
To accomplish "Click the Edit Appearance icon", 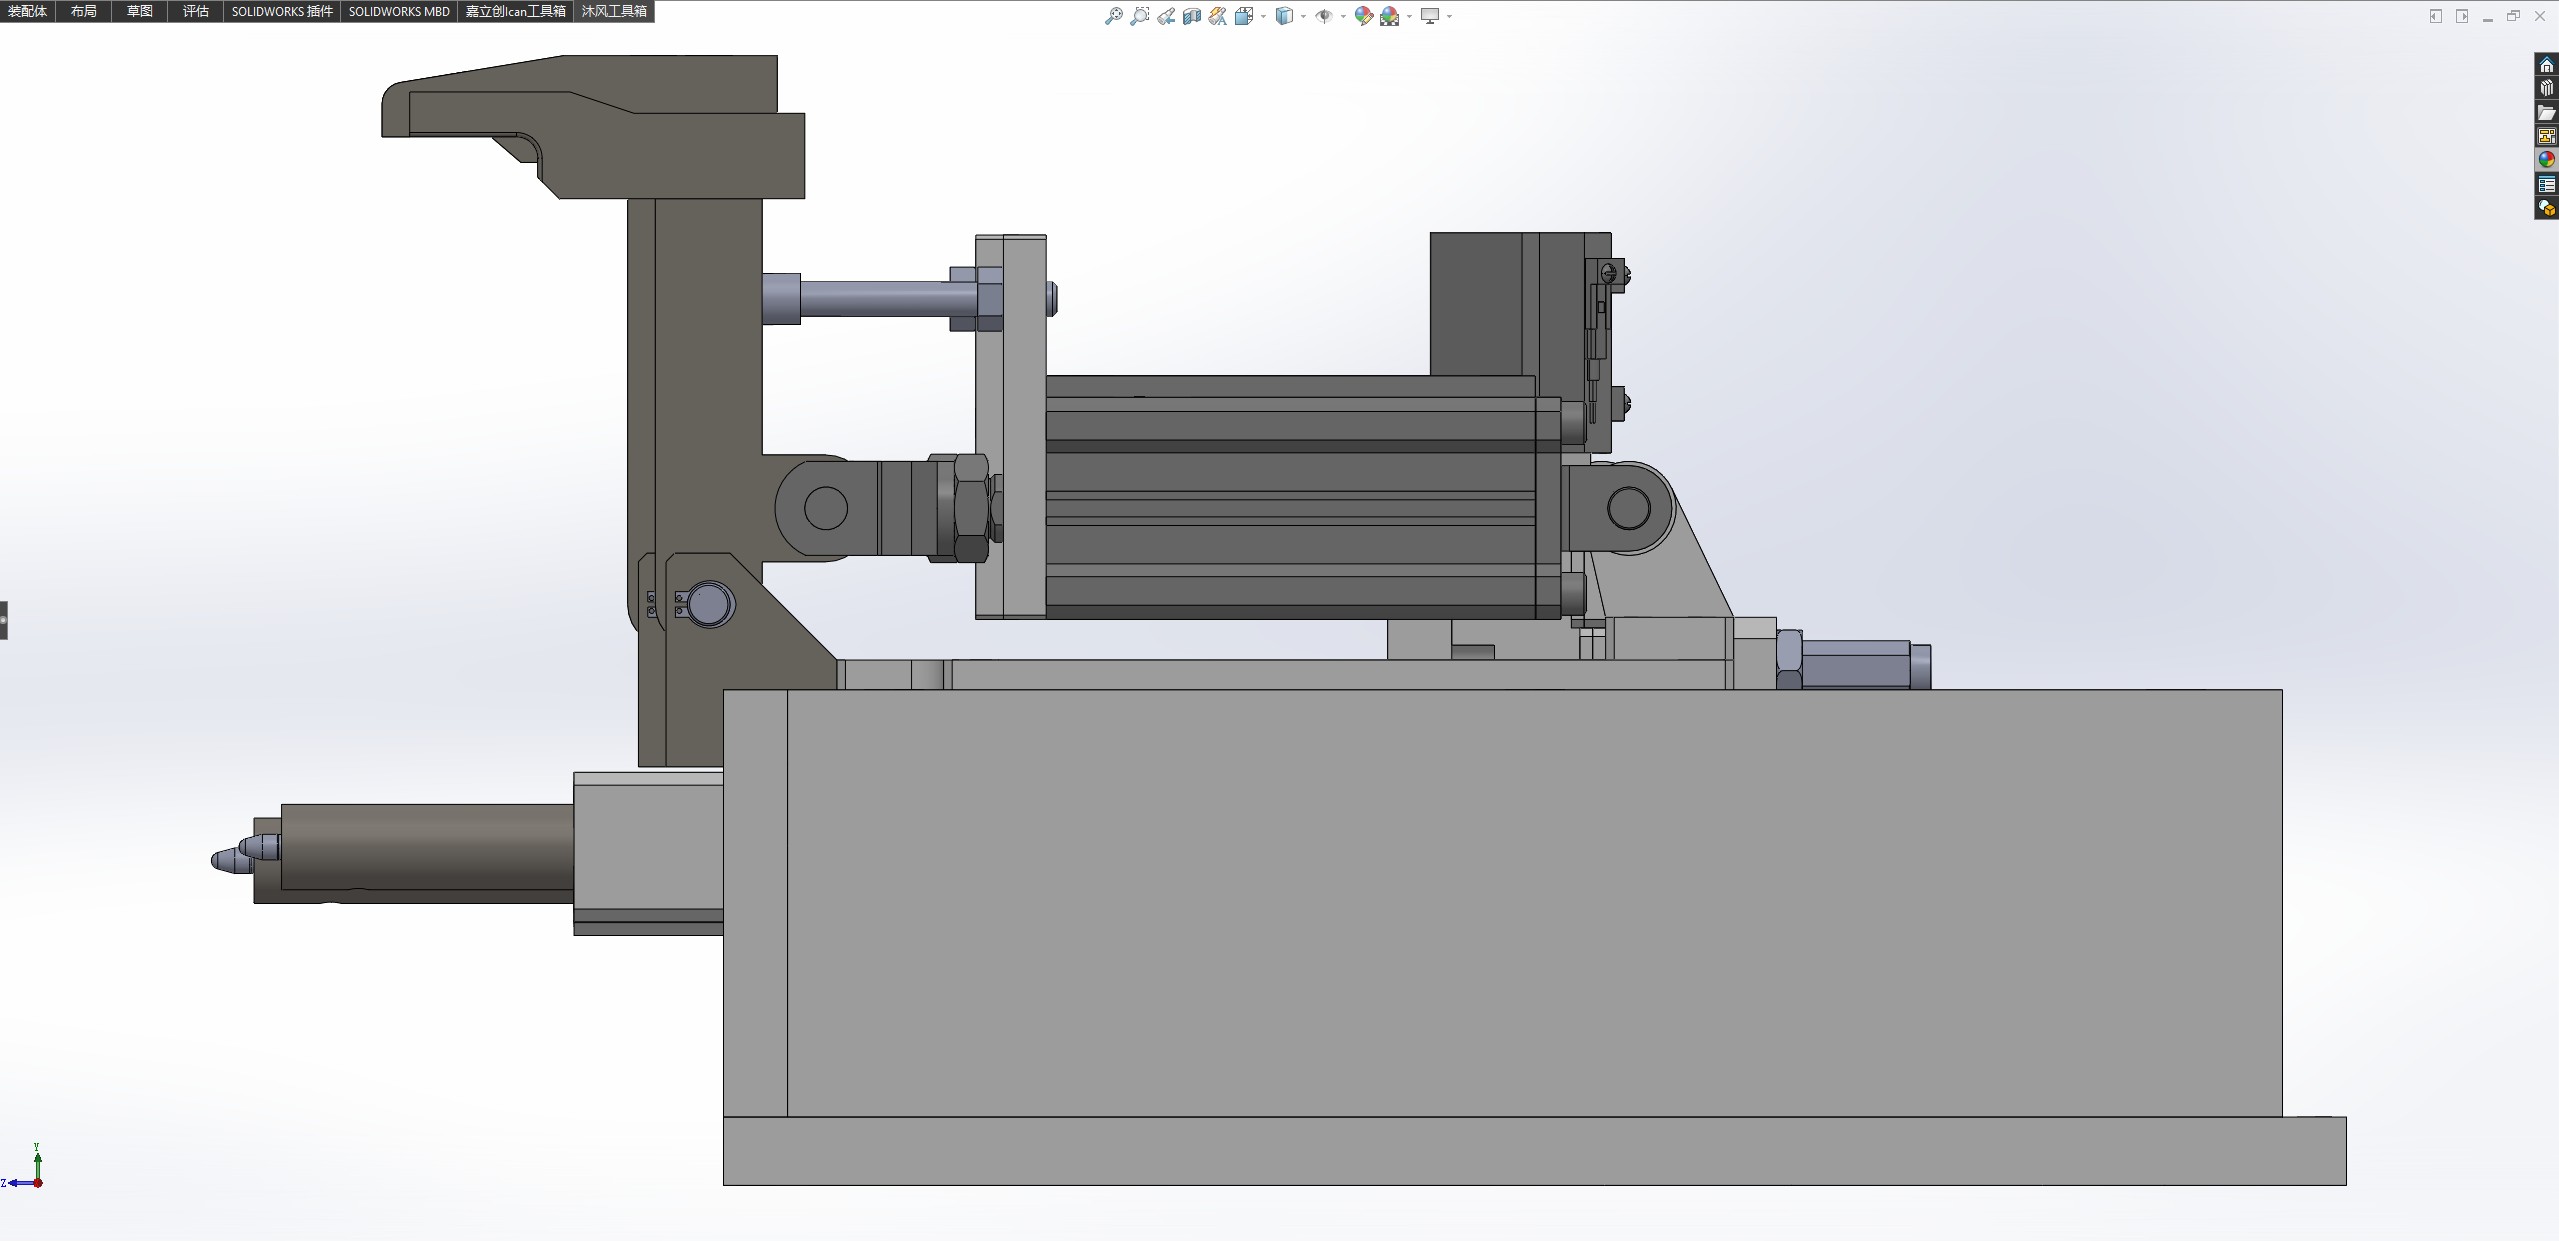I will click(x=1364, y=16).
